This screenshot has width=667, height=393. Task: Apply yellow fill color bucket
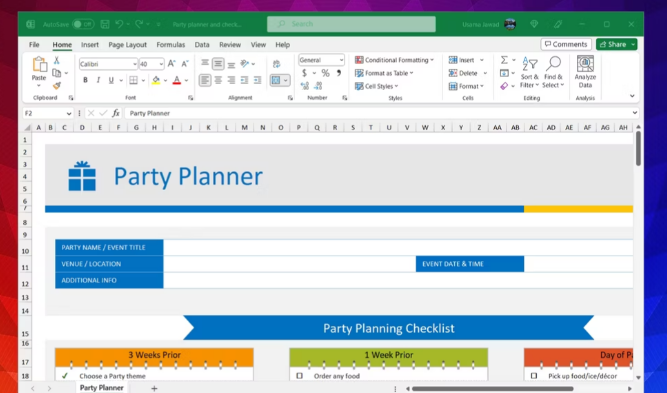click(156, 80)
